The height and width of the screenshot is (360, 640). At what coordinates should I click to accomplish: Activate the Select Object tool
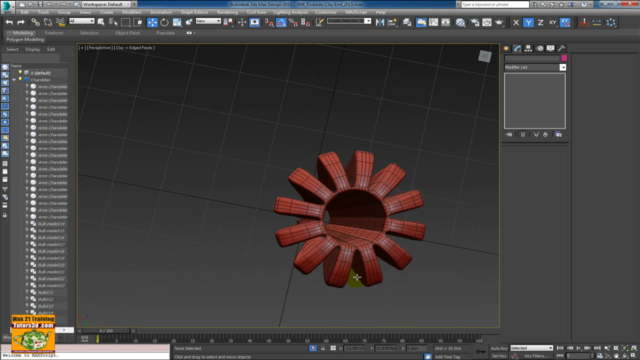pyautogui.click(x=101, y=22)
